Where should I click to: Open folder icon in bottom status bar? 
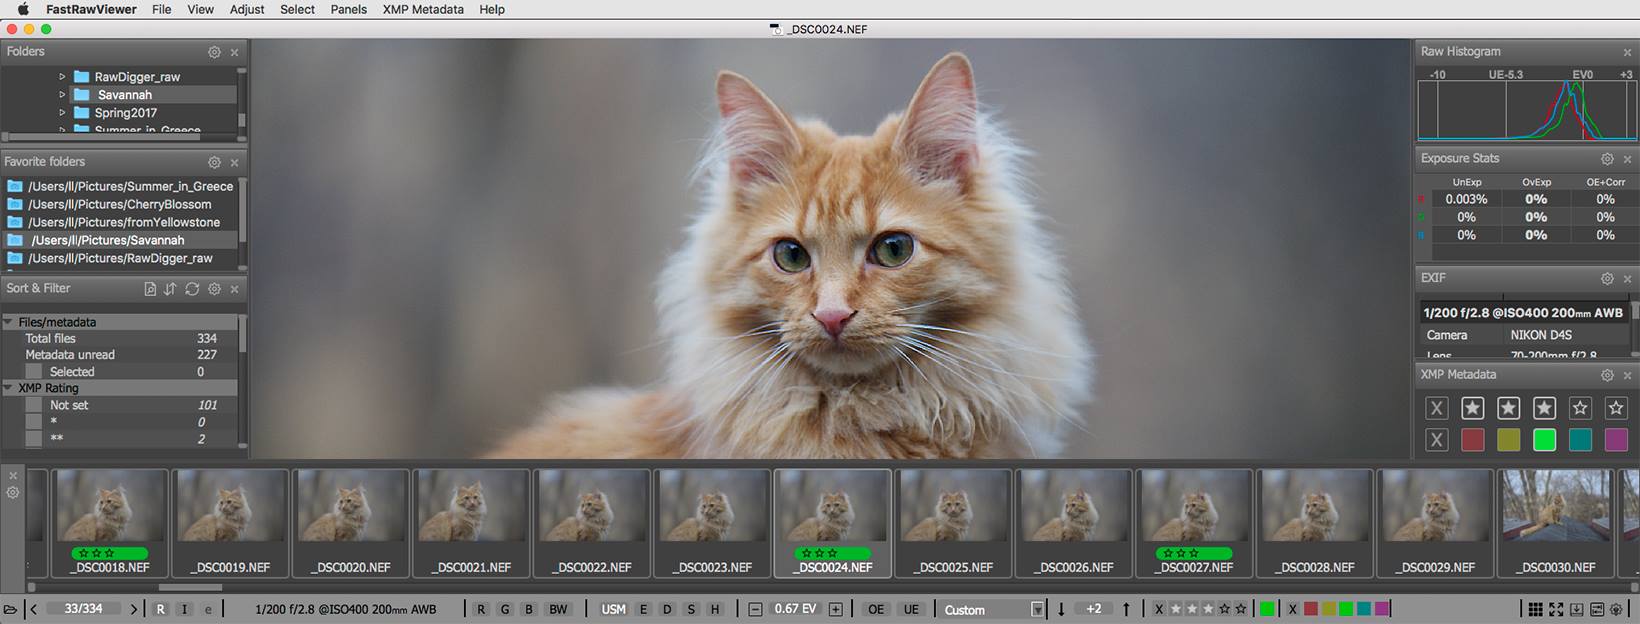[x=10, y=609]
